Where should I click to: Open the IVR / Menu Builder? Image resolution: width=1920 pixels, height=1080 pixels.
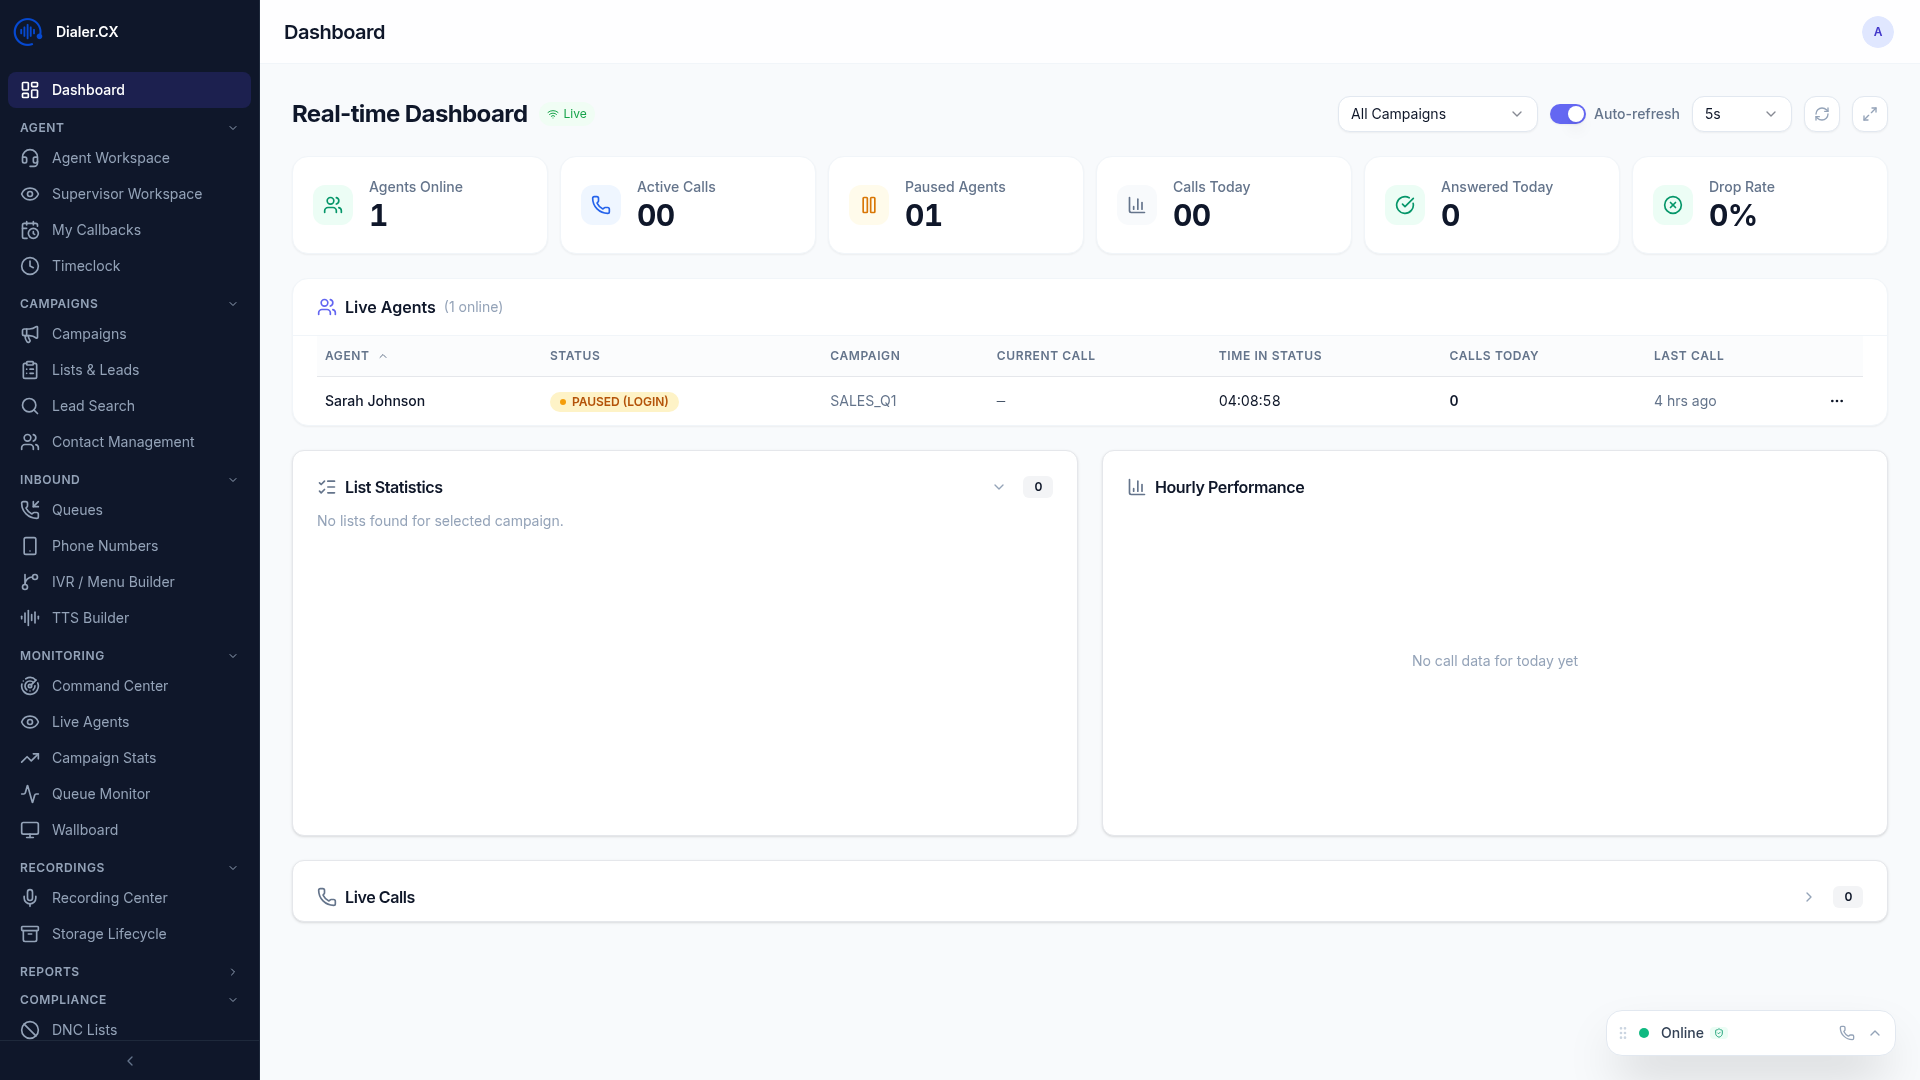click(x=114, y=582)
